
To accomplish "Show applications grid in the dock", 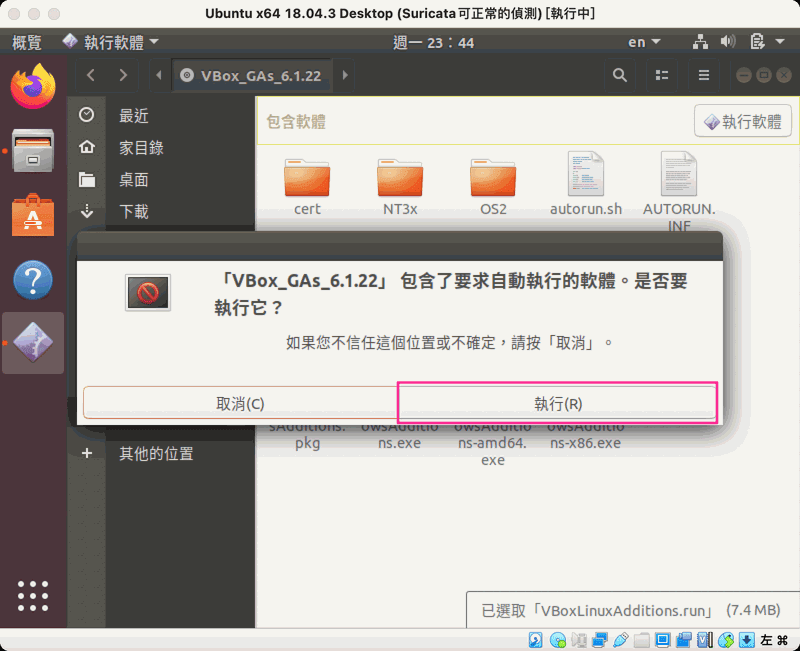I will [x=33, y=595].
